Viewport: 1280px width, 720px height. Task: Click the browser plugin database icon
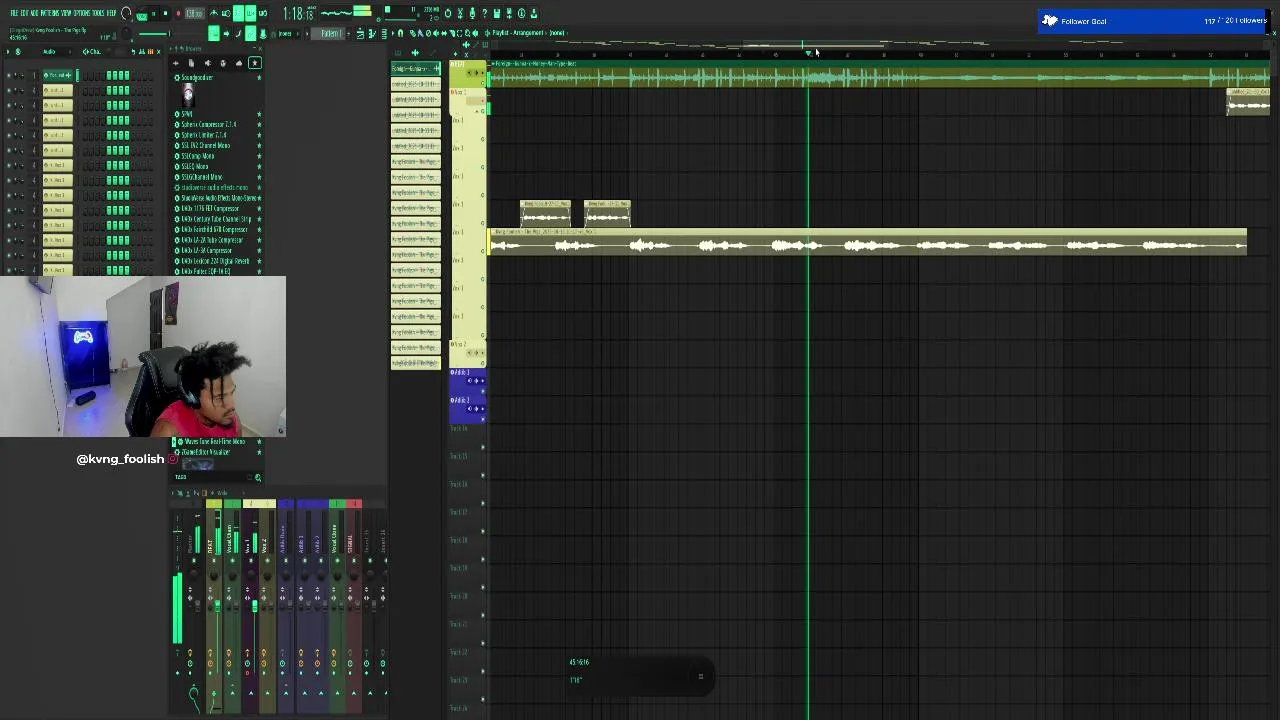coord(223,63)
